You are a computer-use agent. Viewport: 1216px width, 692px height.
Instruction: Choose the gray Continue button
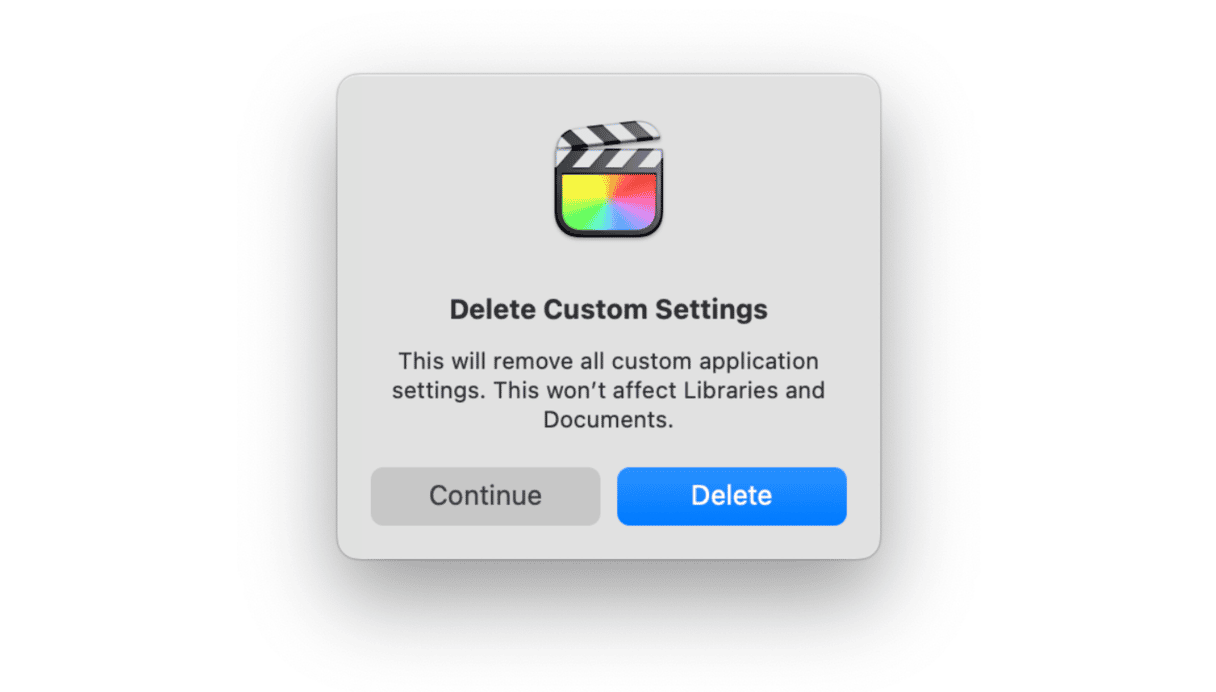(x=485, y=496)
